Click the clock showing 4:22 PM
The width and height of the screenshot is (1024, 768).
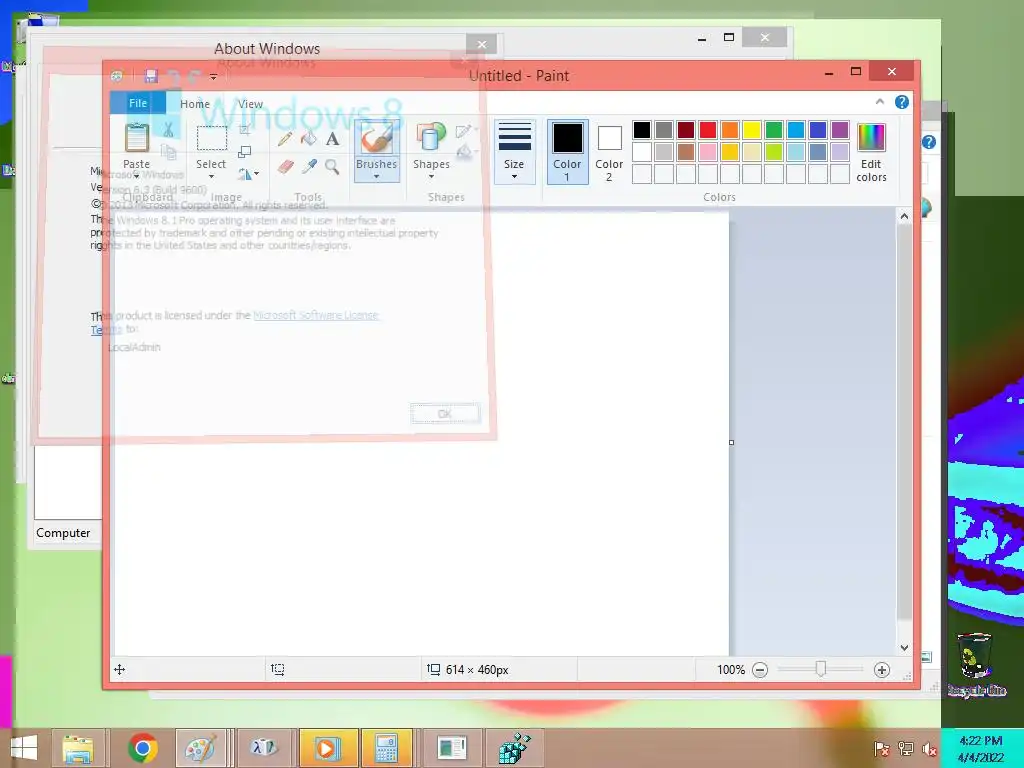click(980, 748)
